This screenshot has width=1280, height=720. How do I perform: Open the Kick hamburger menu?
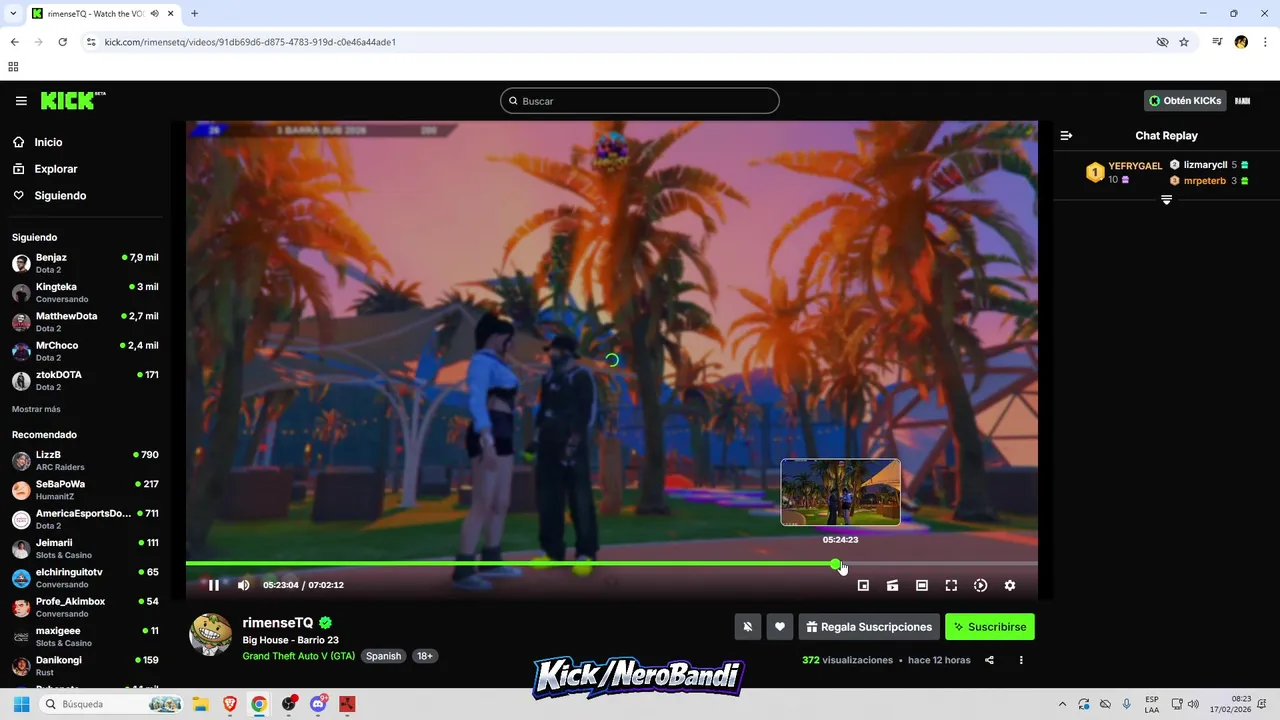21,101
